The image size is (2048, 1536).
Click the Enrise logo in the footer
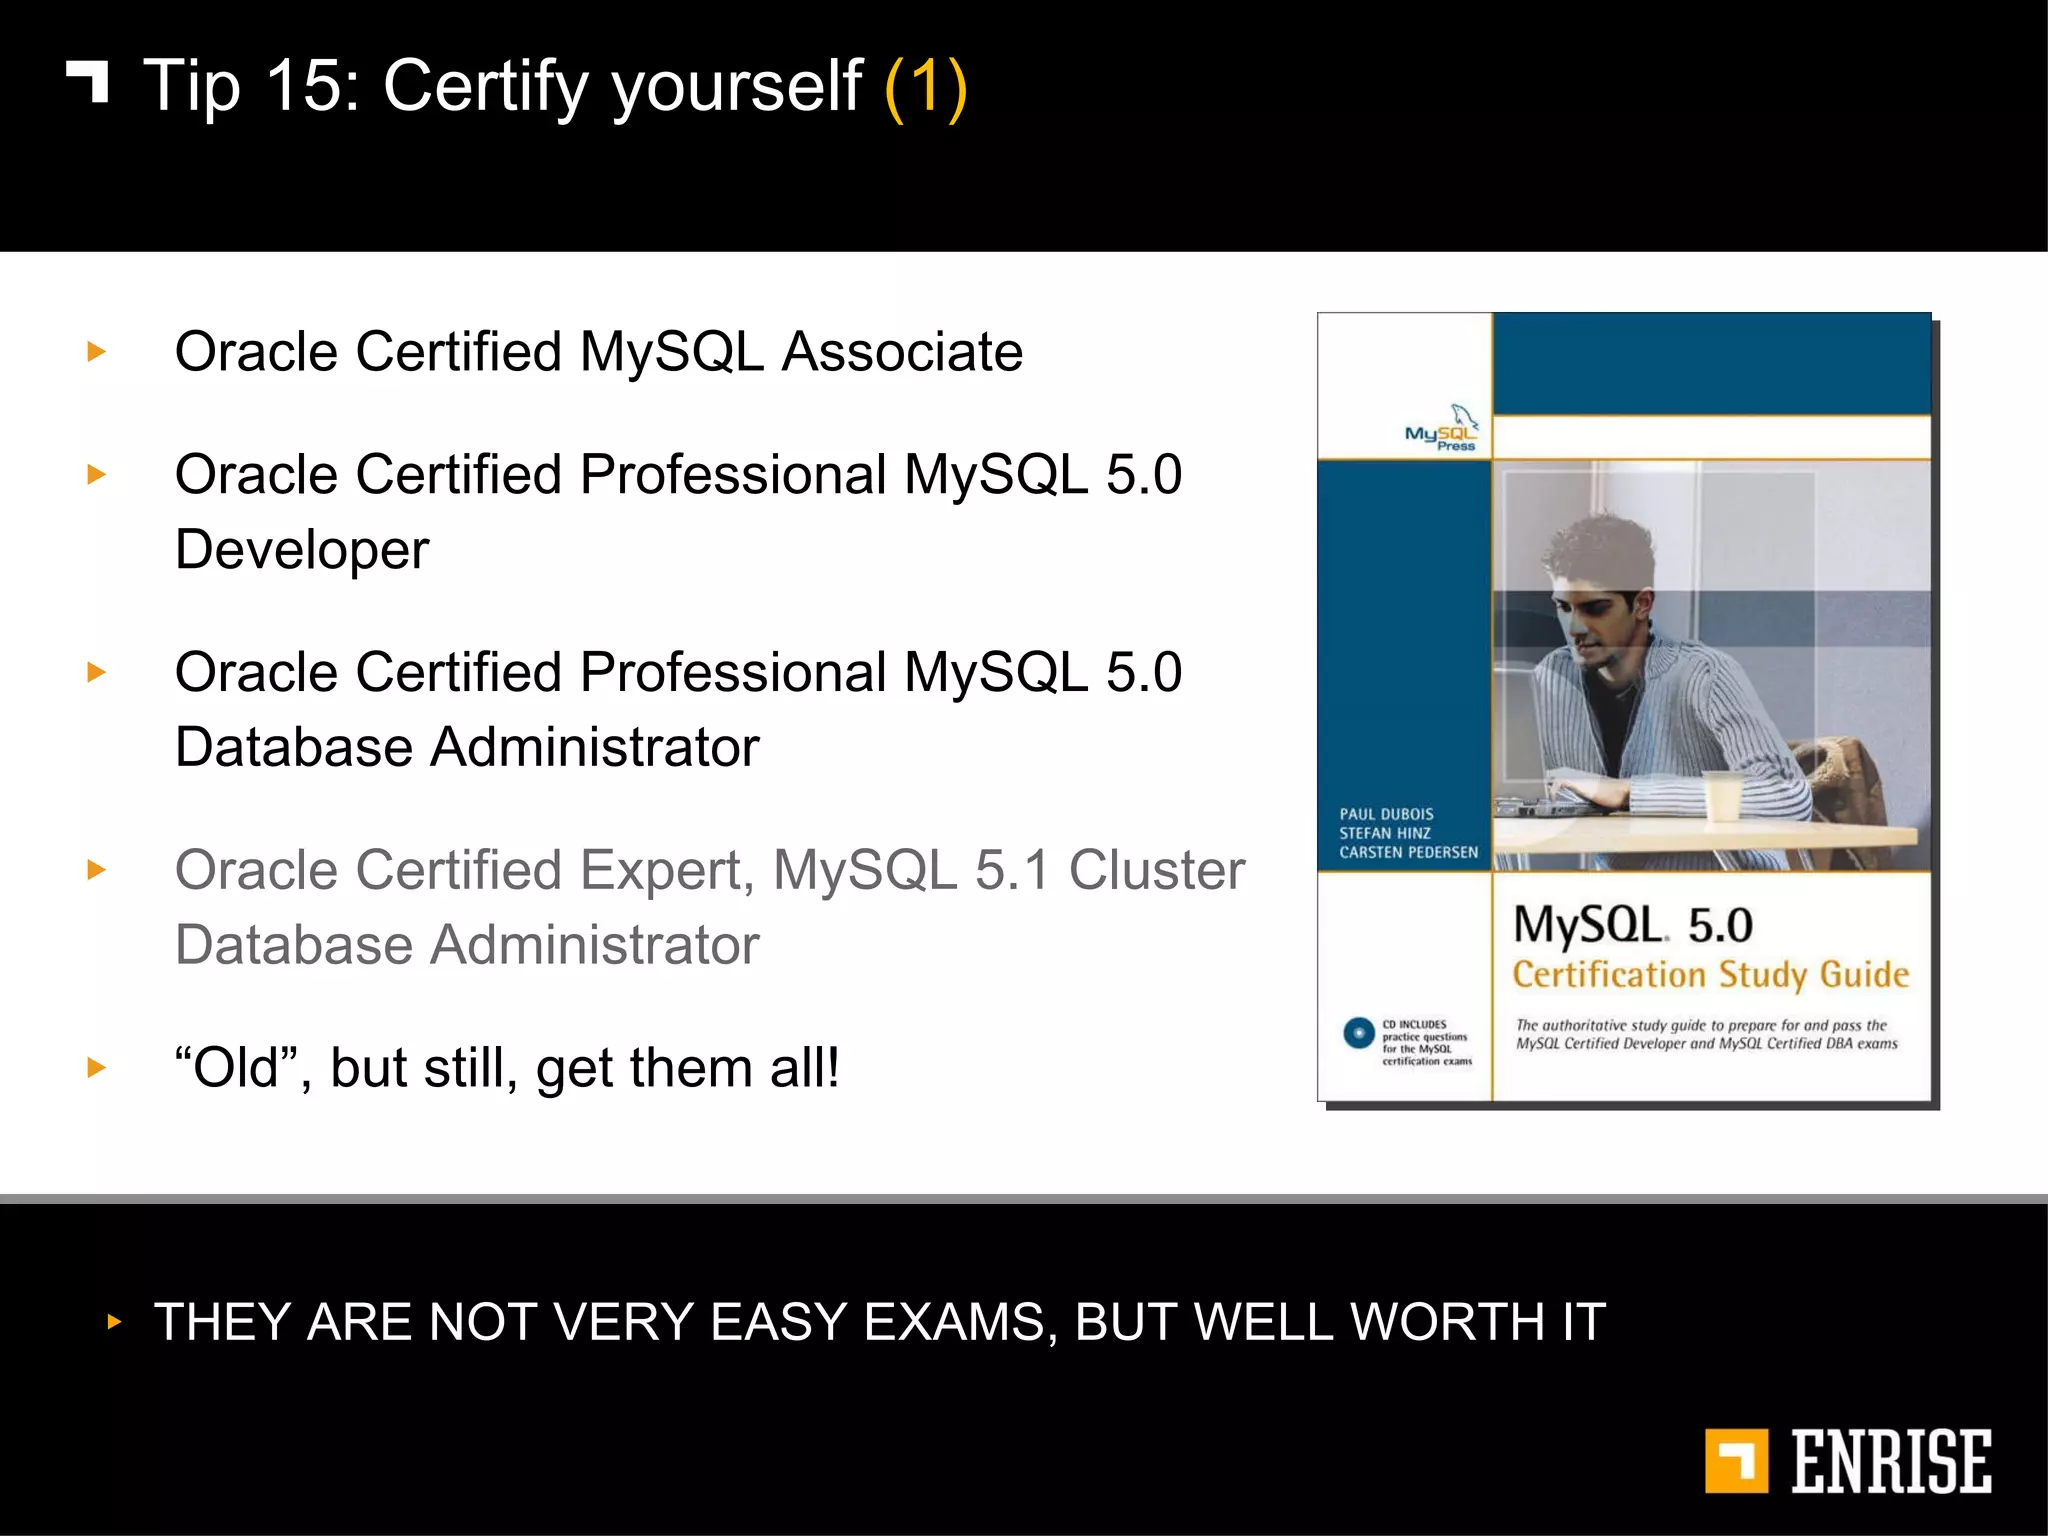[x=1848, y=1461]
